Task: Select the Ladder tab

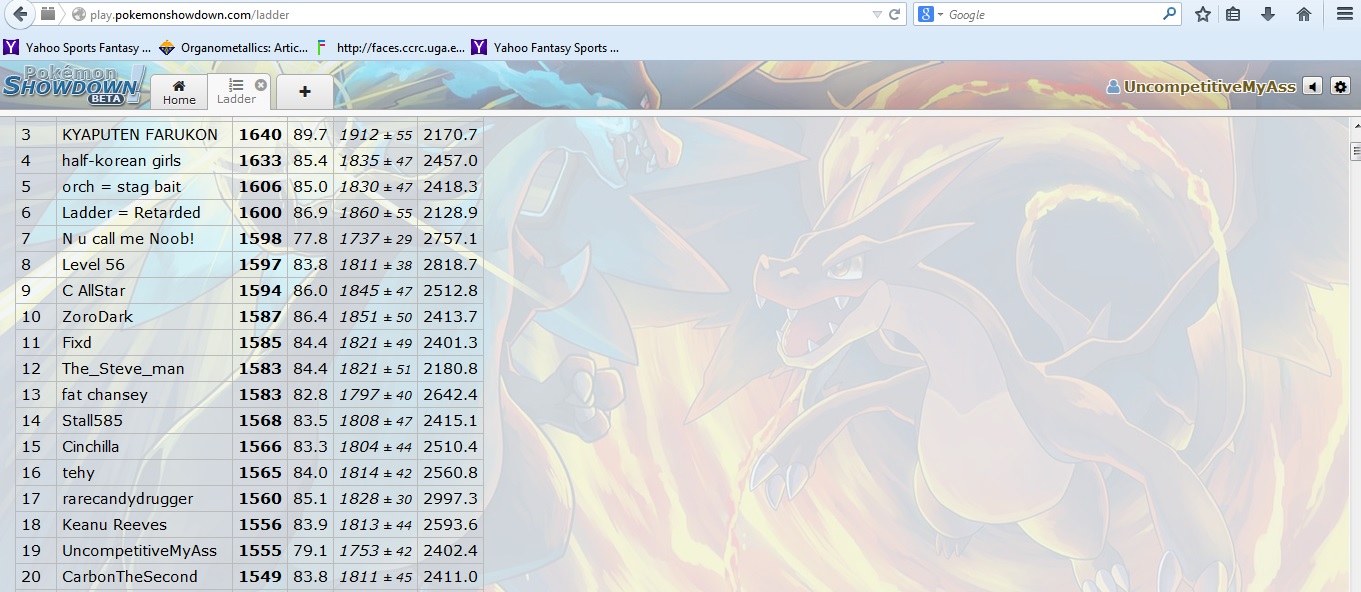Action: click(236, 91)
